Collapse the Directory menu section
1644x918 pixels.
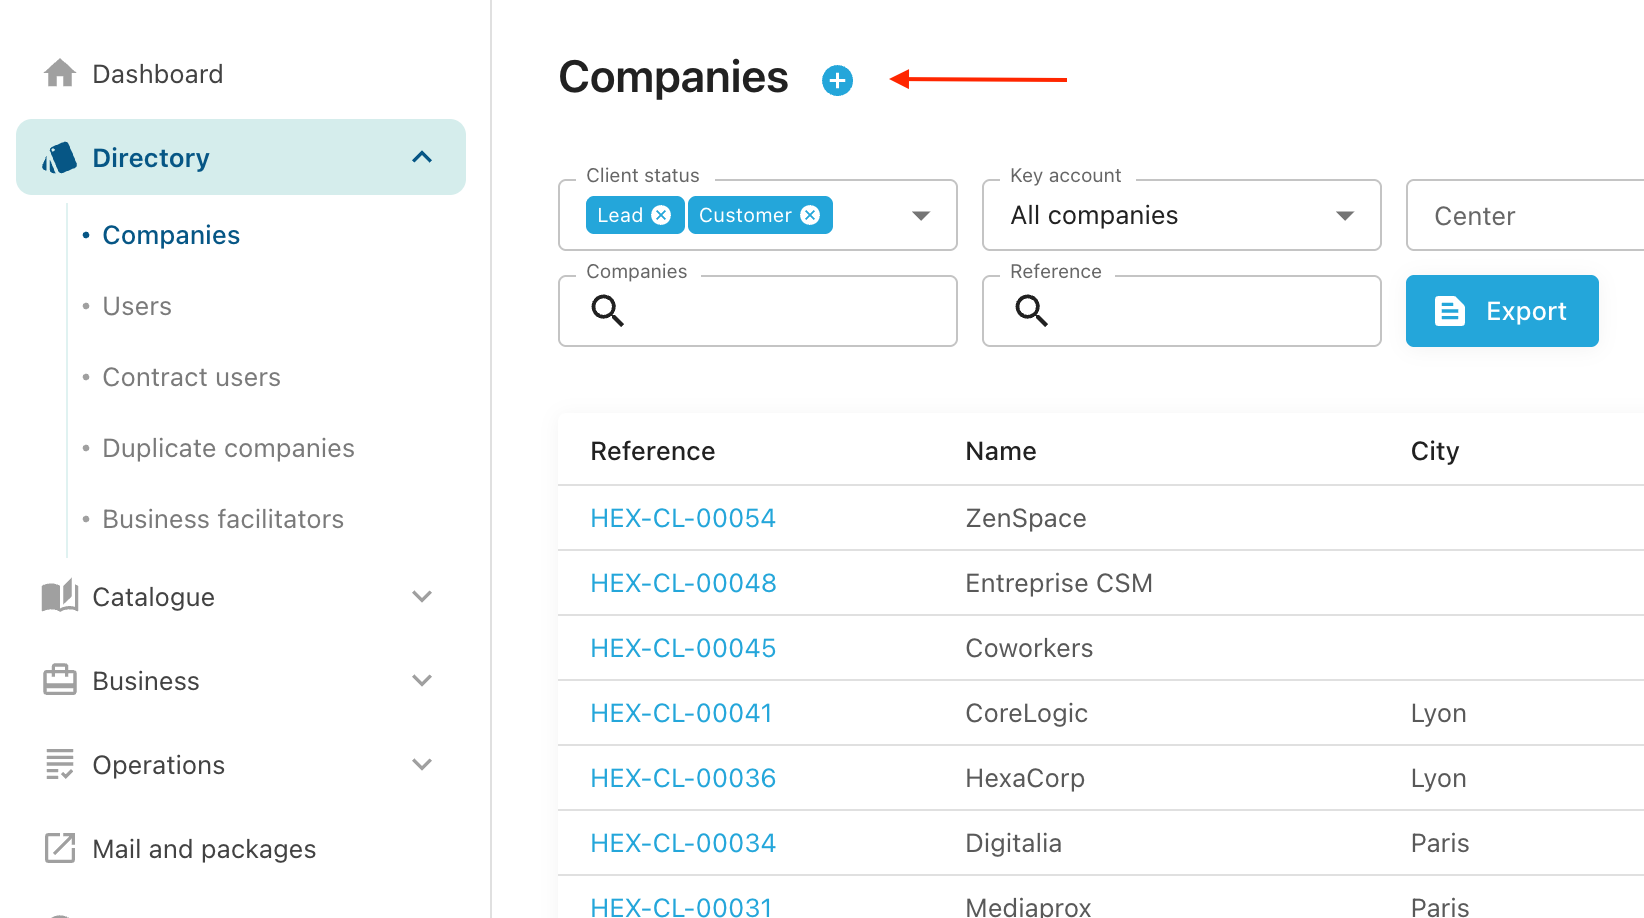(422, 157)
